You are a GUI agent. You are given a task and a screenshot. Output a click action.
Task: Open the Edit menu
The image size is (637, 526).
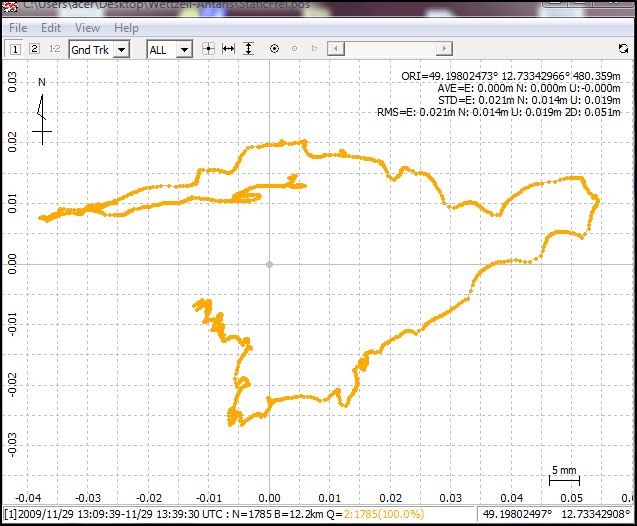pyautogui.click(x=51, y=28)
